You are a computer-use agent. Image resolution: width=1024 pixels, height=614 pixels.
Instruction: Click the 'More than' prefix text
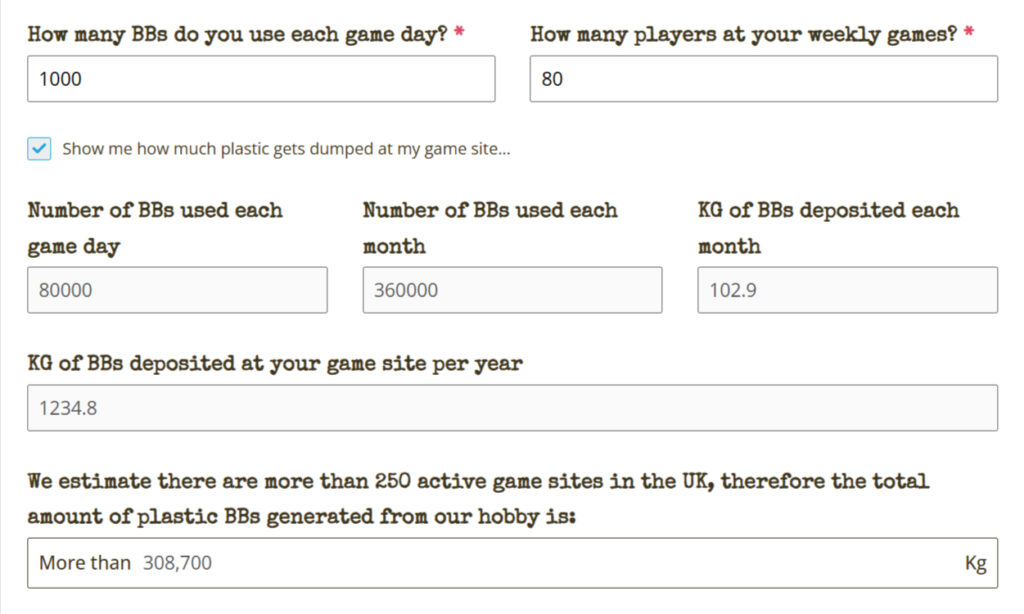85,563
